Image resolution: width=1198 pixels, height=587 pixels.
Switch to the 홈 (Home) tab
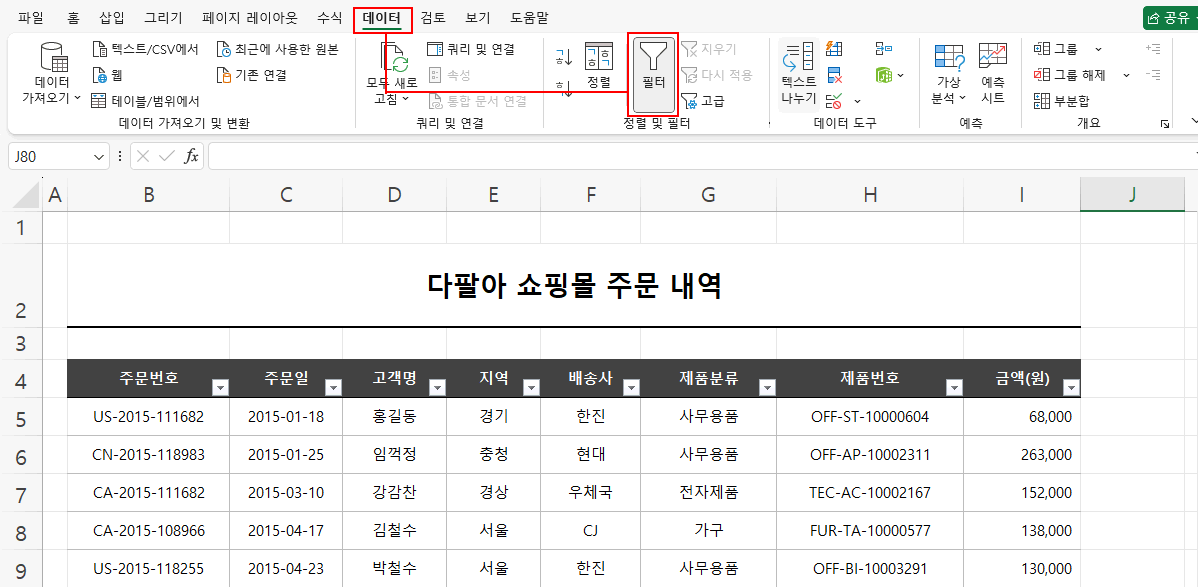(x=73, y=18)
